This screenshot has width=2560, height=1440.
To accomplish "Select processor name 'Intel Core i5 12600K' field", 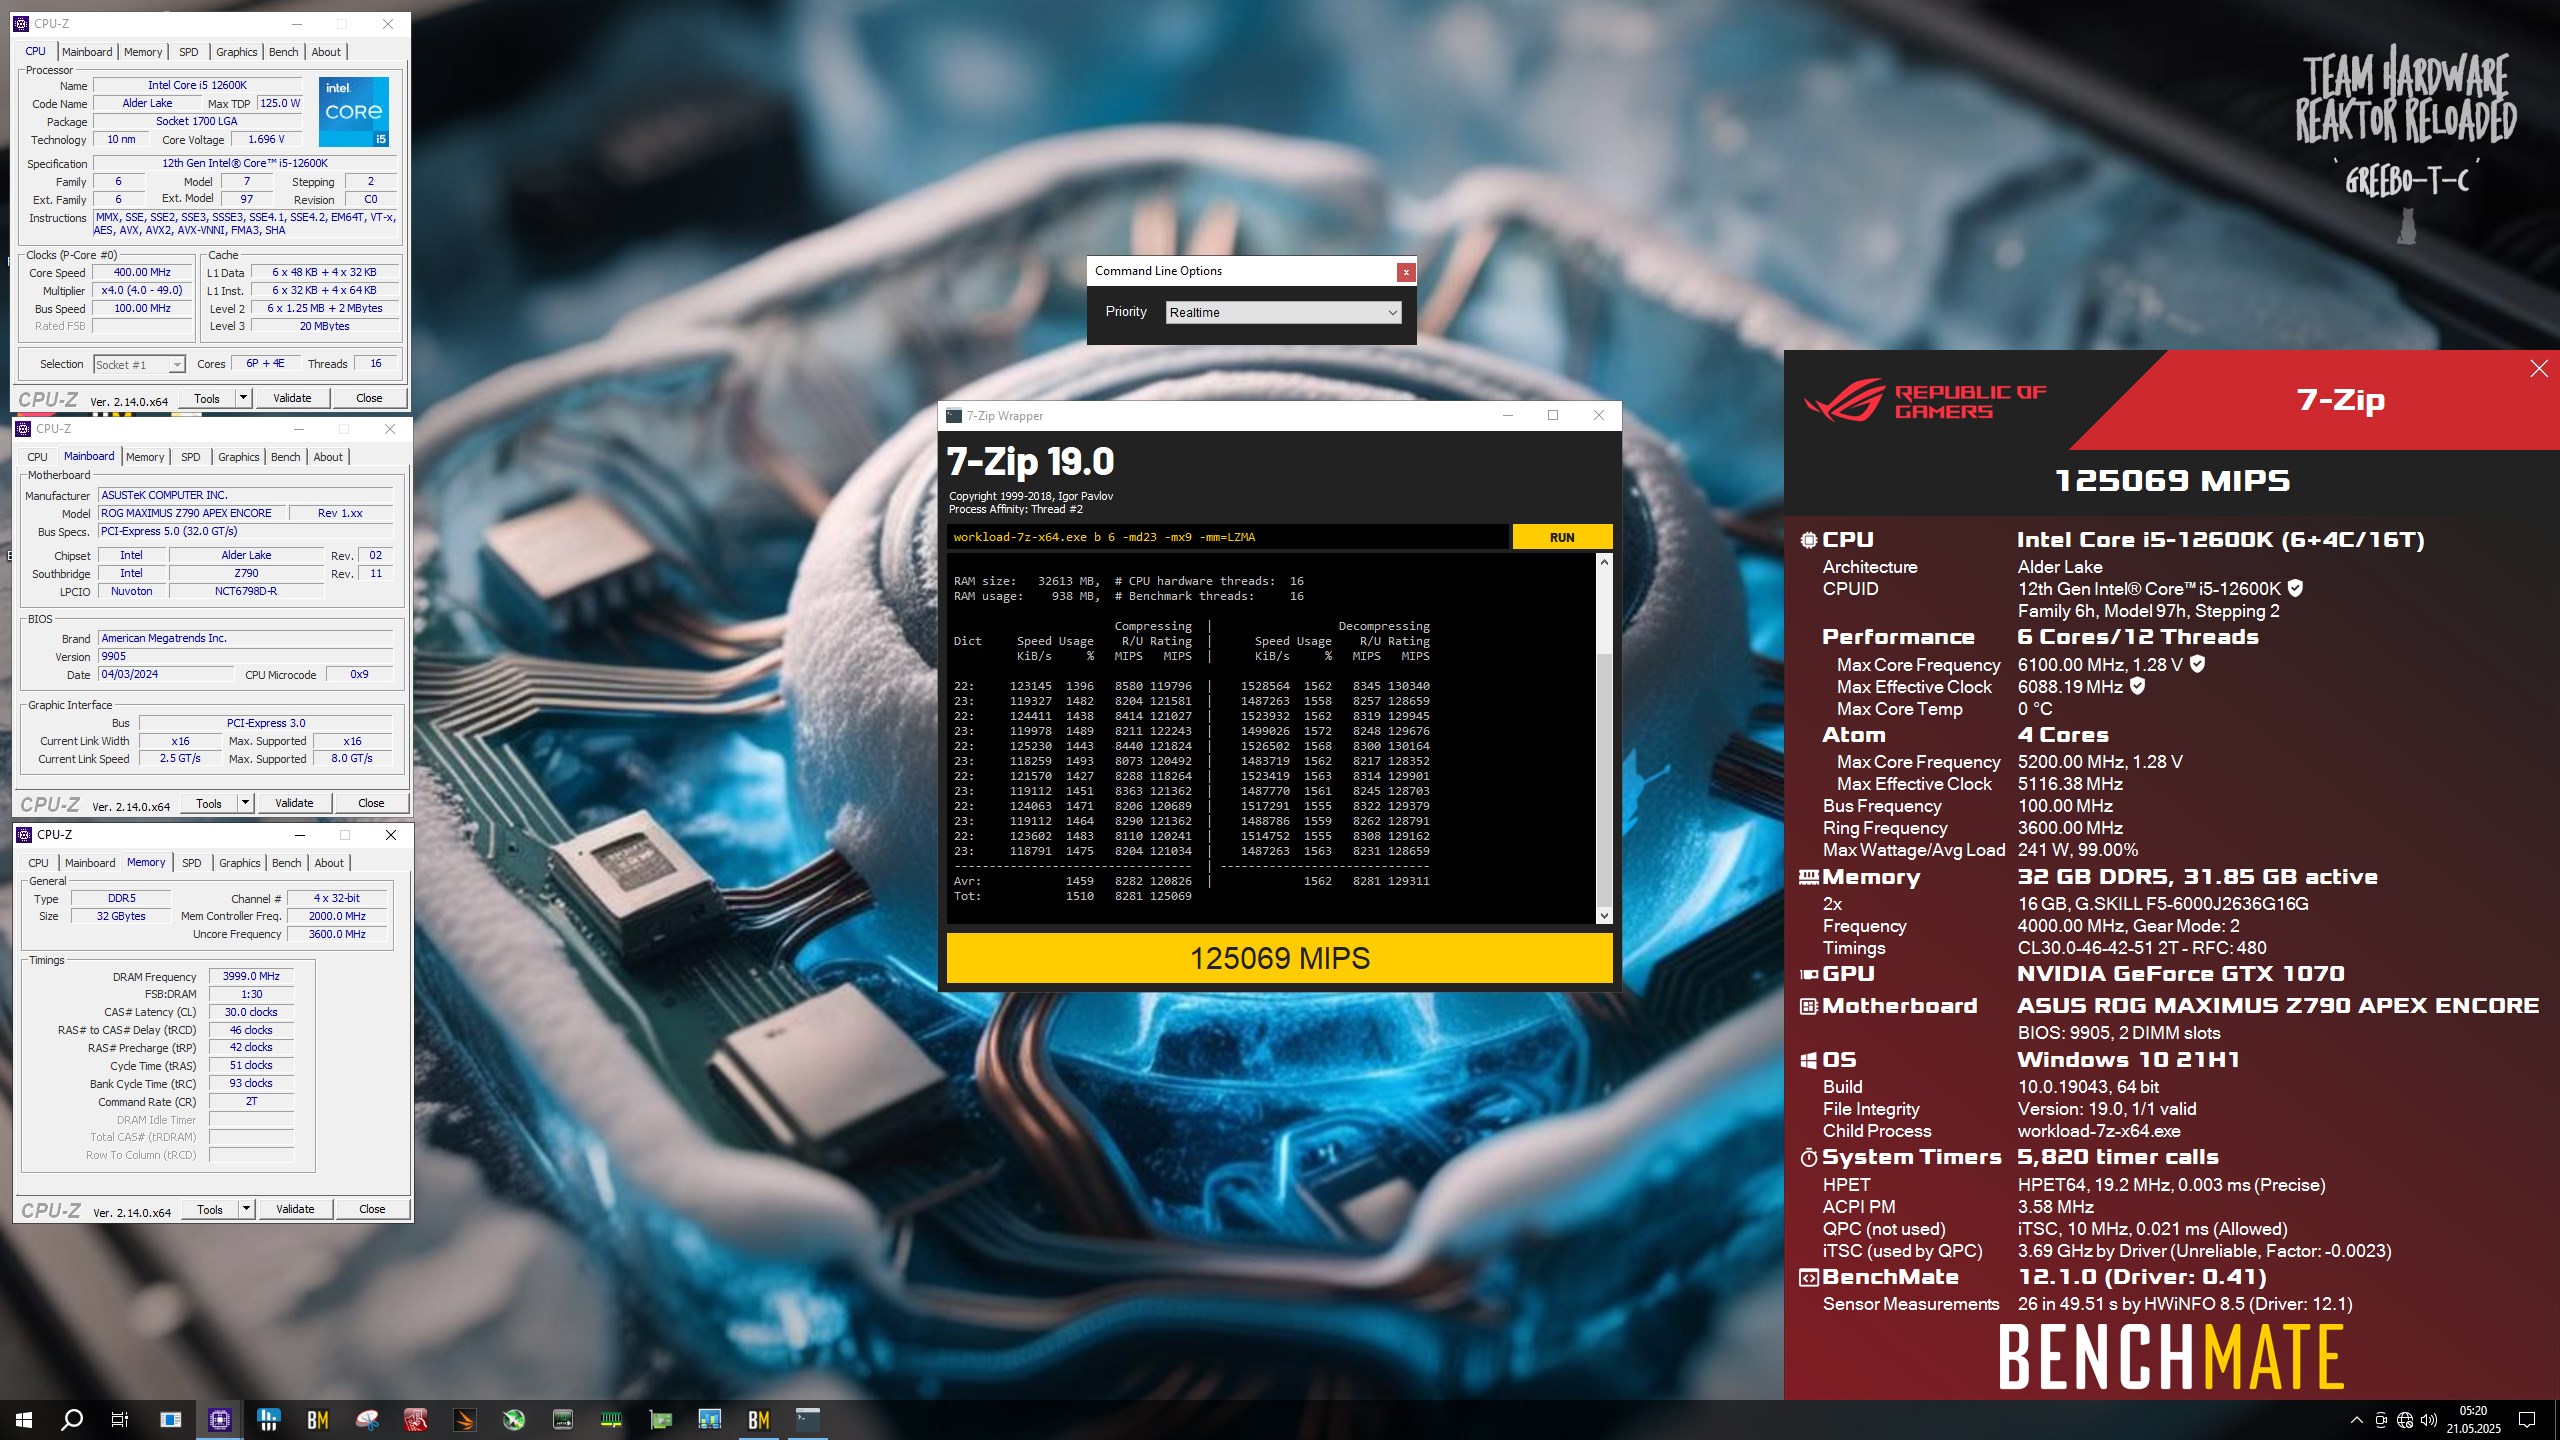I will pos(198,85).
